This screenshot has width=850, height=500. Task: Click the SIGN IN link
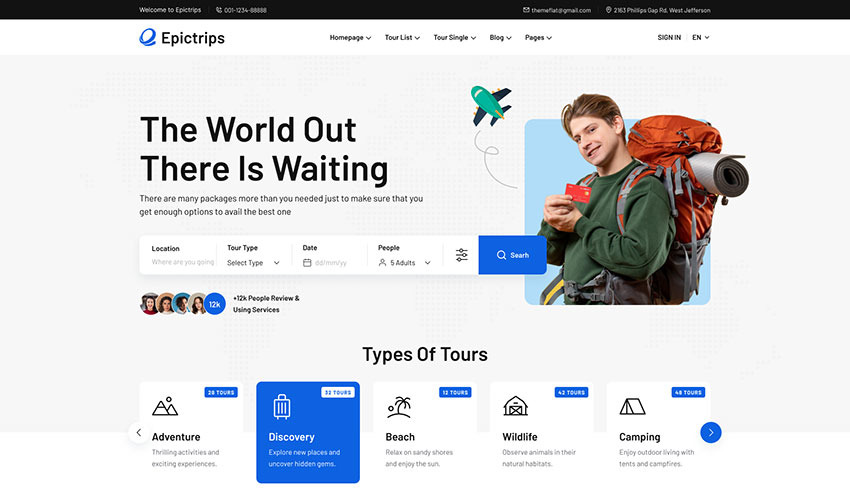point(669,38)
